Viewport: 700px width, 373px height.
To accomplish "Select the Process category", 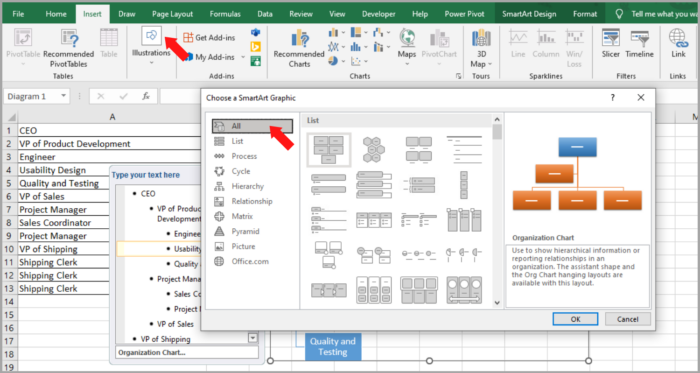I will pos(244,156).
